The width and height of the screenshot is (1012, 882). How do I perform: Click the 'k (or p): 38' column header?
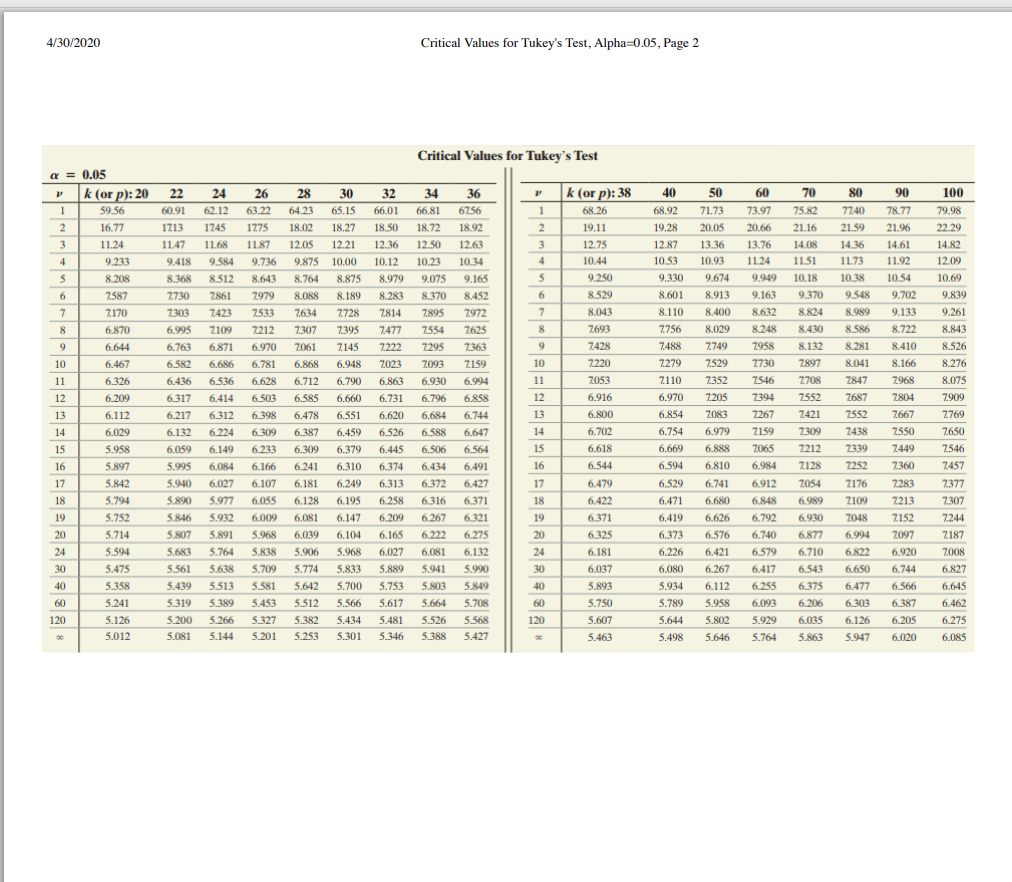pos(598,193)
